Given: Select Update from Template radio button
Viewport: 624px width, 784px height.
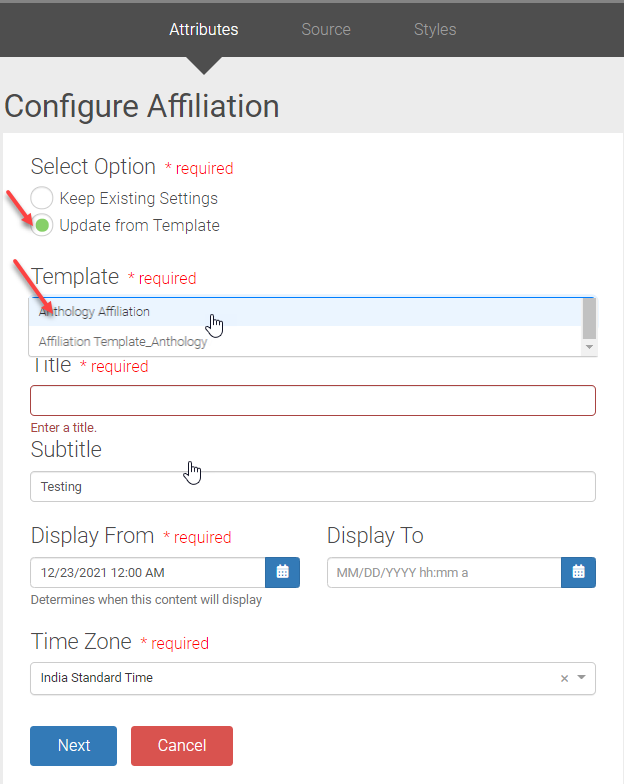Looking at the screenshot, I should tap(42, 225).
